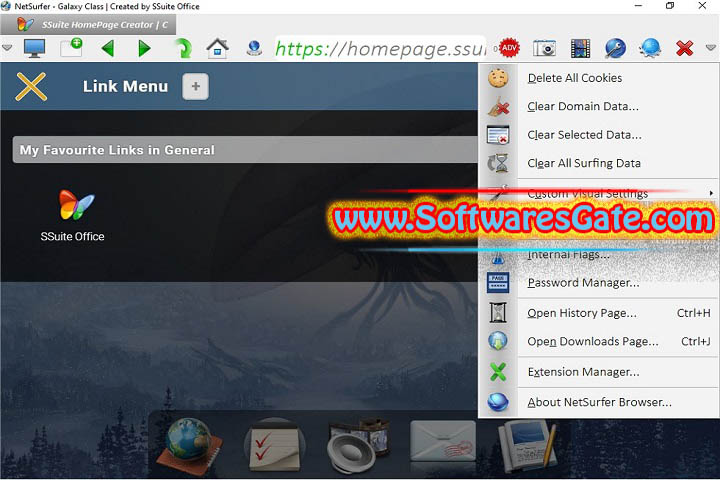Click the NetSurfer globe icon in title bar
Image resolution: width=720 pixels, height=480 pixels.
(6, 6)
